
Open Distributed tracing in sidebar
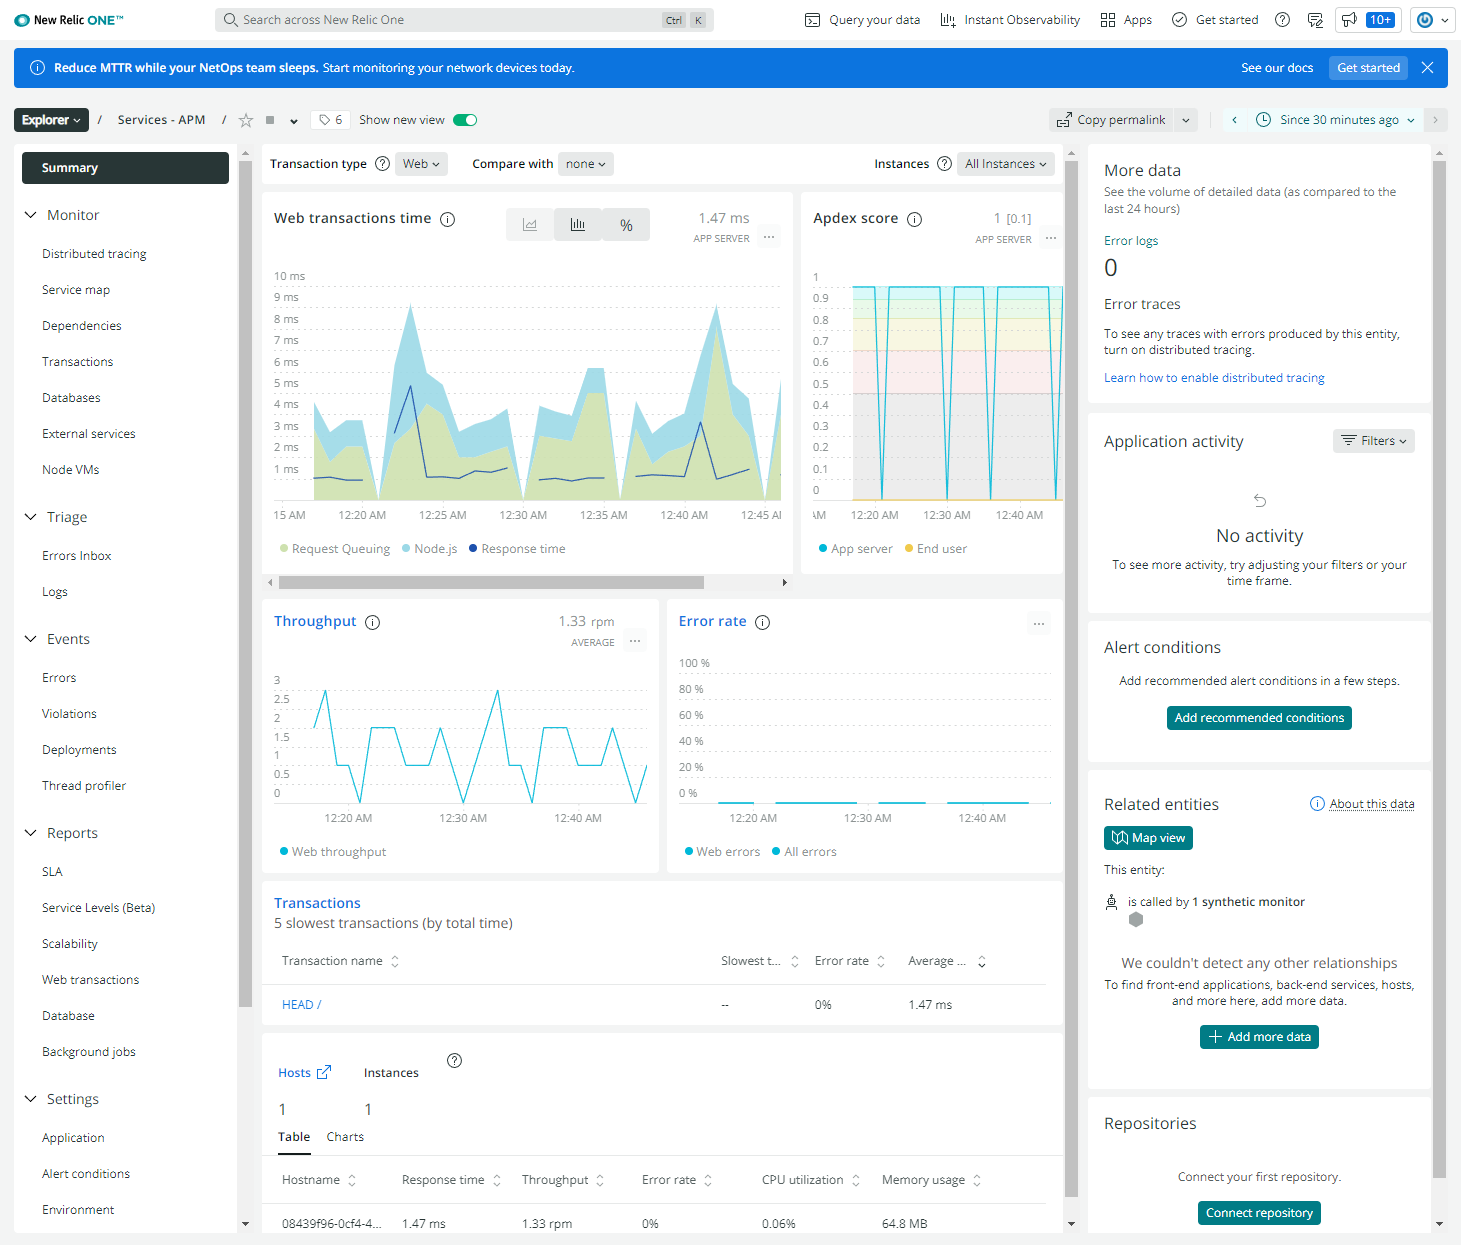pos(94,254)
